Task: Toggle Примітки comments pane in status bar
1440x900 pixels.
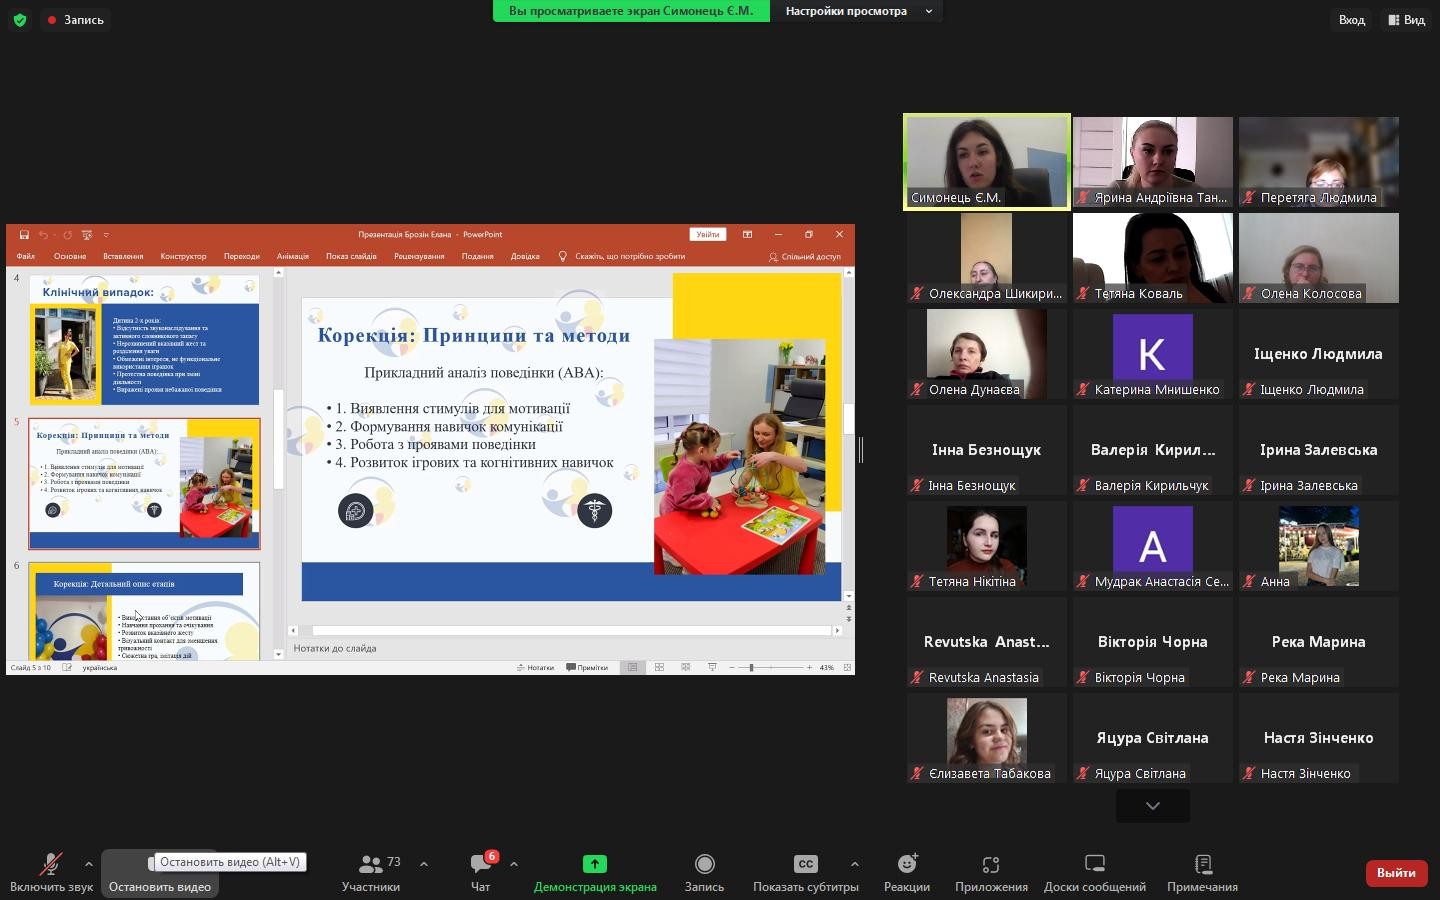Action: (587, 667)
